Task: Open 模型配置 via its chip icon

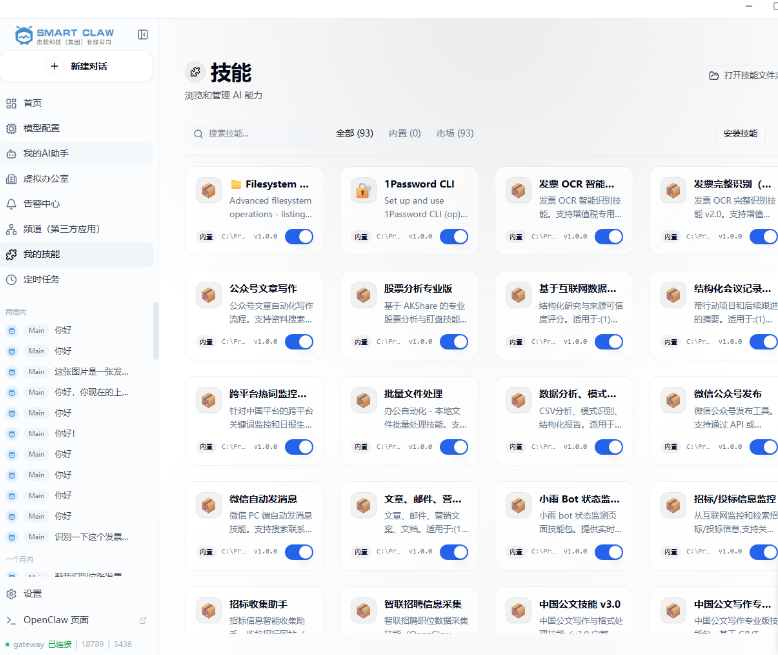Action: pos(12,128)
